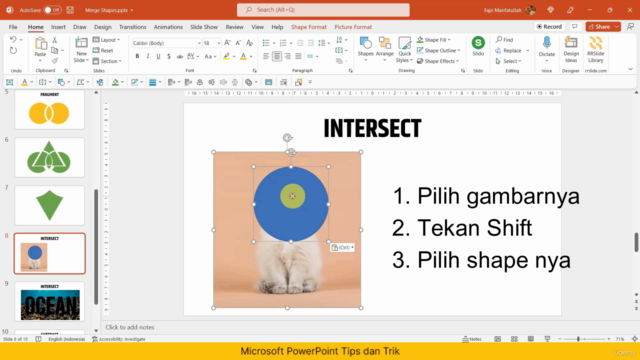This screenshot has height=360, width=640.
Task: Select slide 9 OCEAN thumbnail
Action: click(x=50, y=302)
